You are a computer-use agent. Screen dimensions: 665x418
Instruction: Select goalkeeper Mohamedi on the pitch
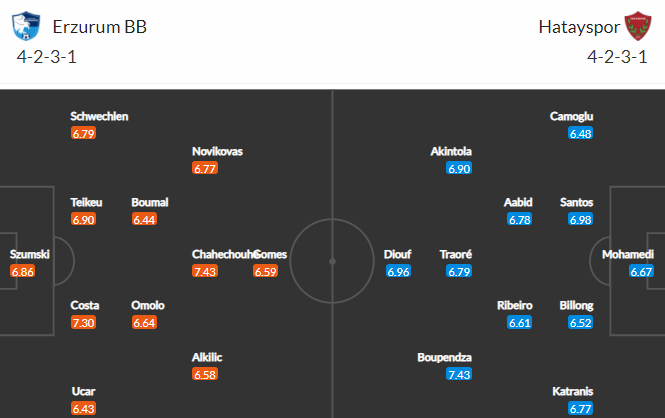628,255
